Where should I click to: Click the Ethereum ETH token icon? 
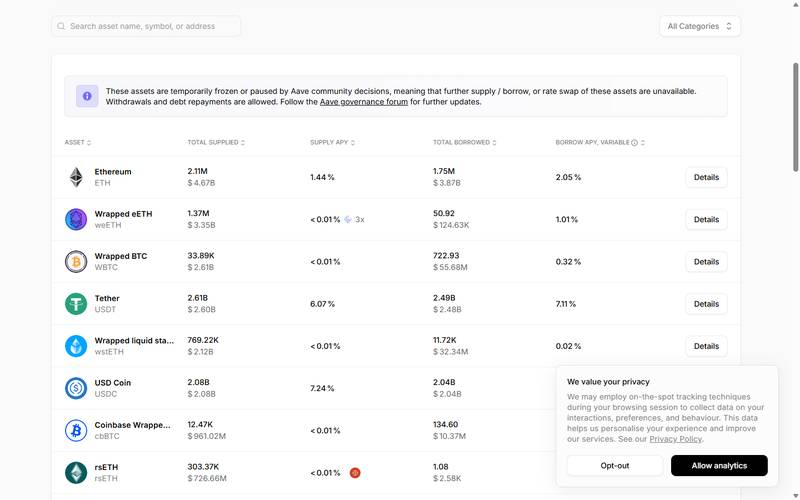point(76,177)
